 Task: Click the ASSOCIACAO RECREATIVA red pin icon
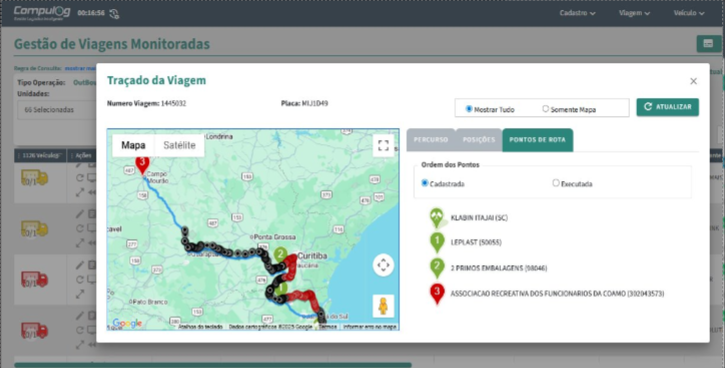tap(437, 294)
